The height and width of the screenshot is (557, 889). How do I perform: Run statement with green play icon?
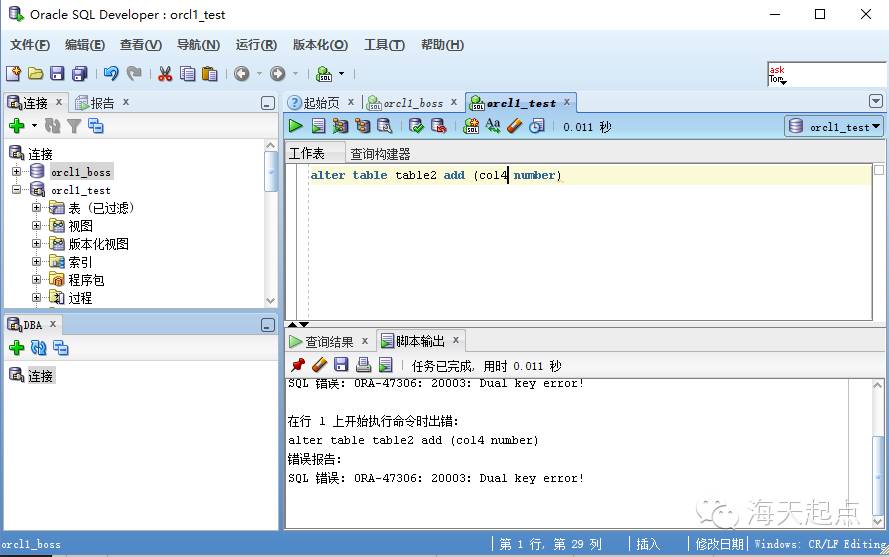[295, 126]
